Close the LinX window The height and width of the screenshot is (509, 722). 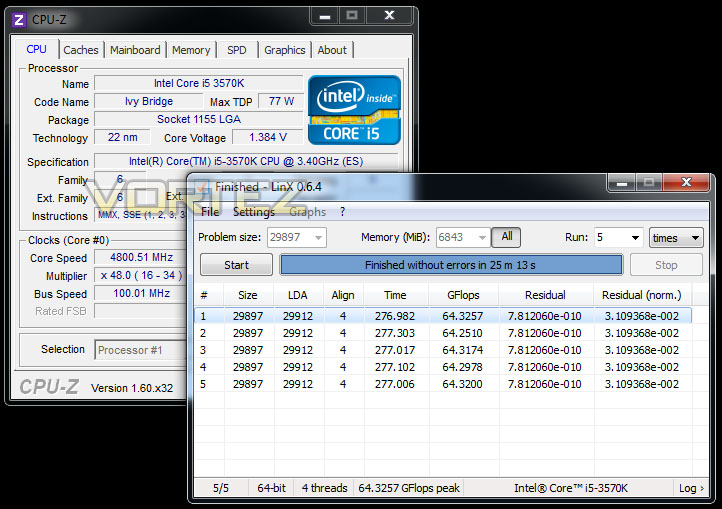(x=686, y=182)
